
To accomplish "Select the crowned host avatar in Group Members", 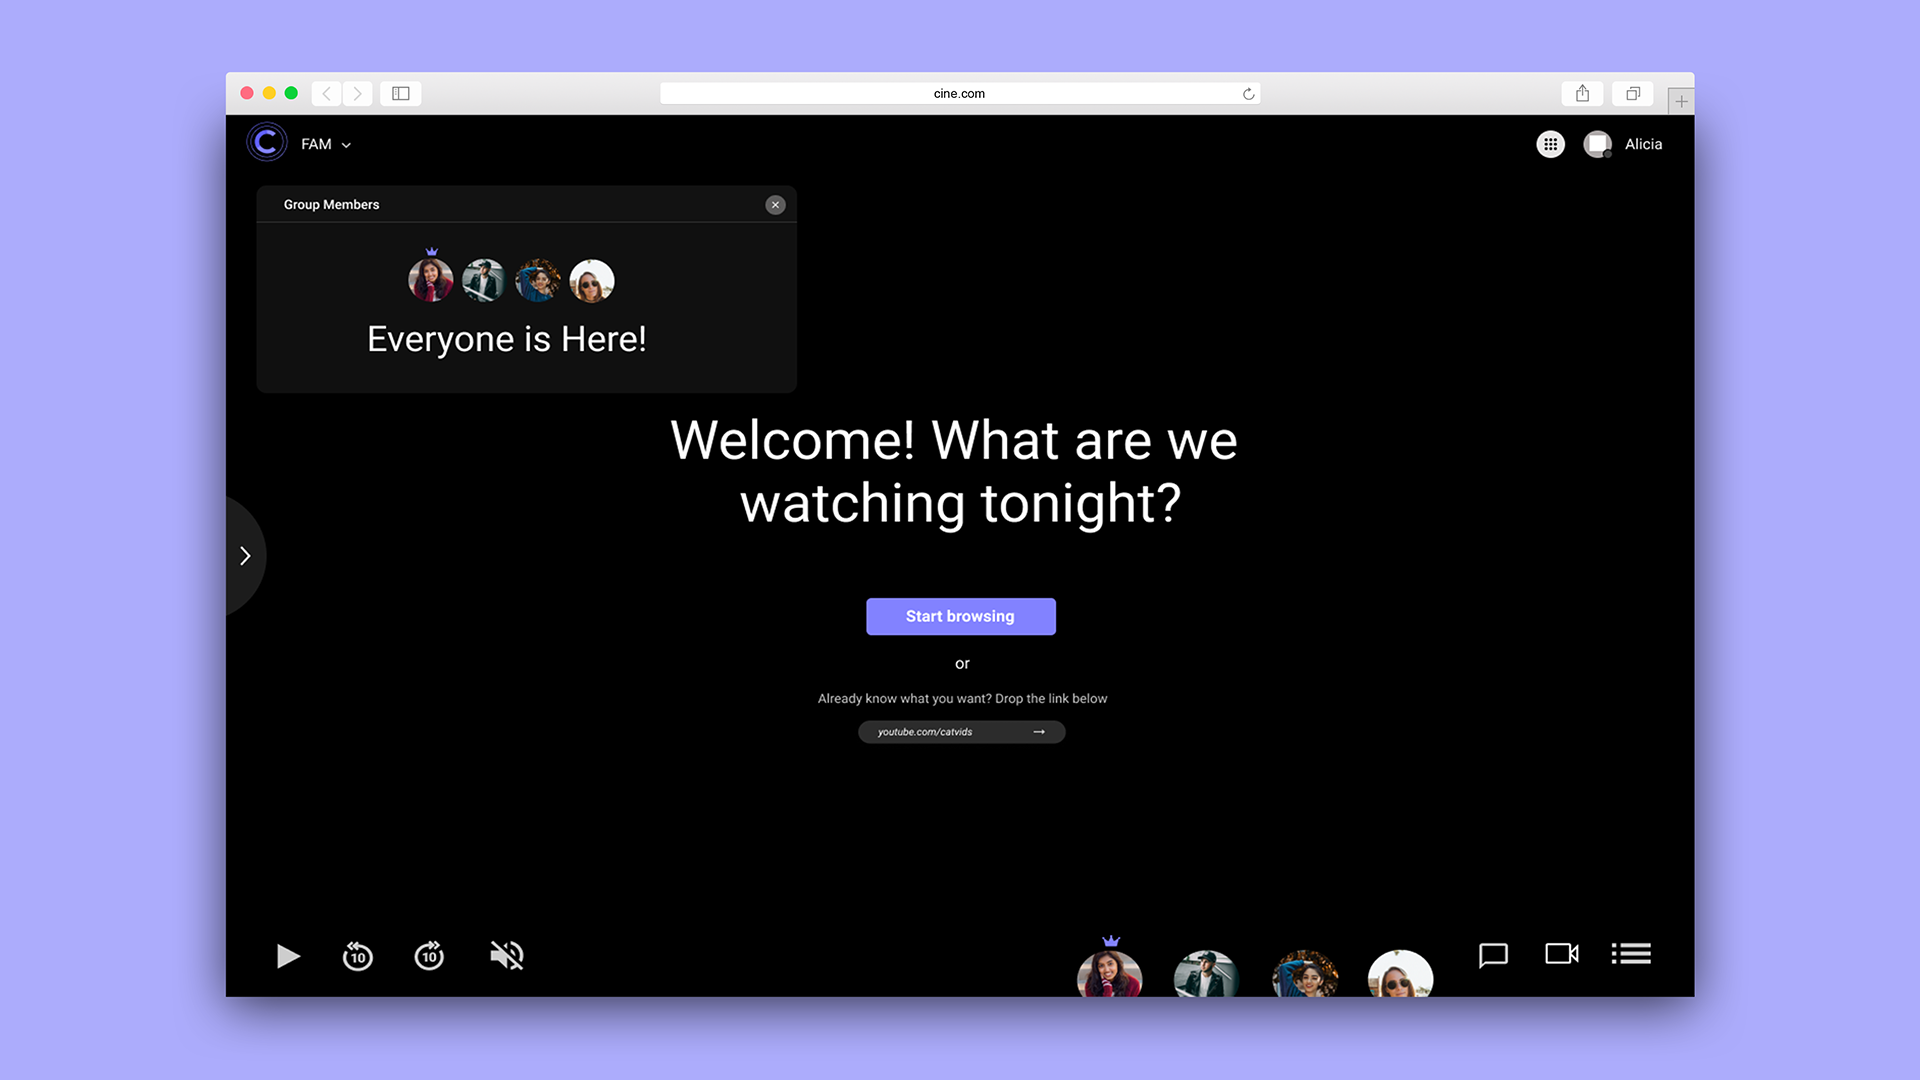I will [431, 280].
